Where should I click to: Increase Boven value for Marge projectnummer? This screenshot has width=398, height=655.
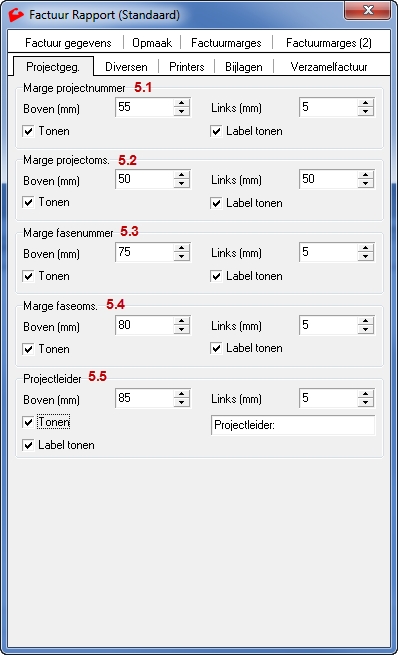181,103
